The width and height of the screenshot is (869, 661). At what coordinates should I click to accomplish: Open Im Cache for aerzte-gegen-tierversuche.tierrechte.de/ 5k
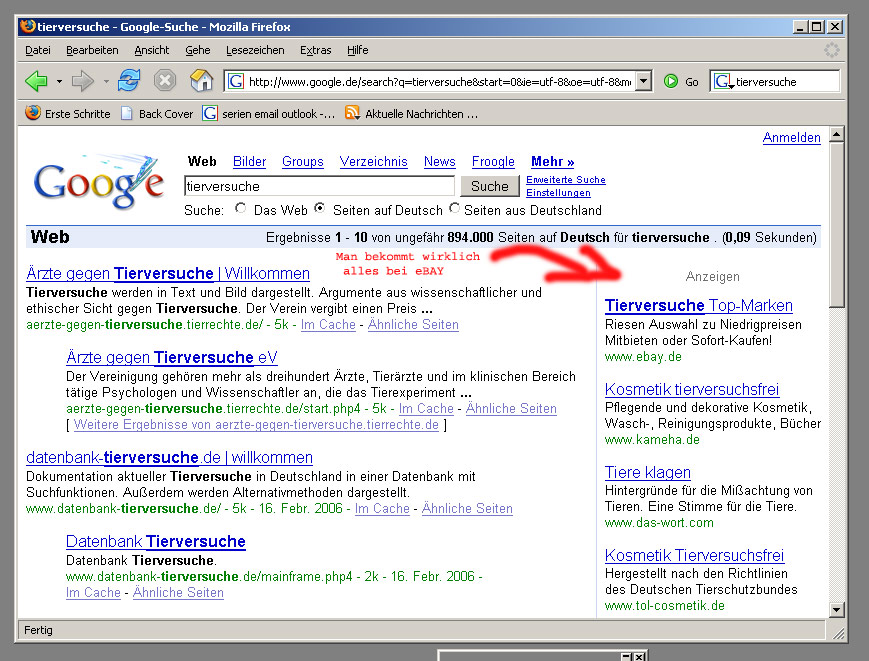pos(328,324)
